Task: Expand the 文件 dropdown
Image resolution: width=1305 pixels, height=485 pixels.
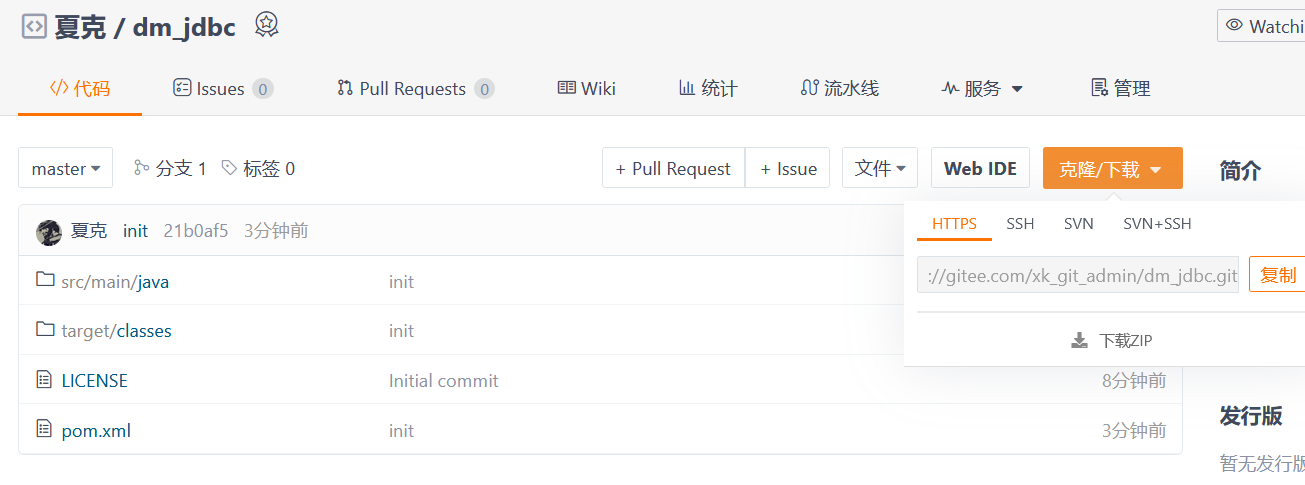Action: click(x=880, y=168)
